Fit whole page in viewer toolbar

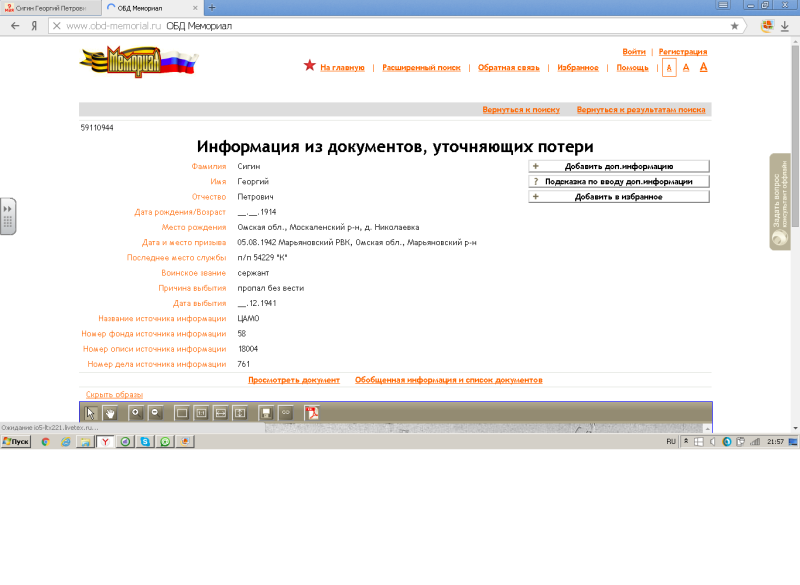(x=182, y=413)
